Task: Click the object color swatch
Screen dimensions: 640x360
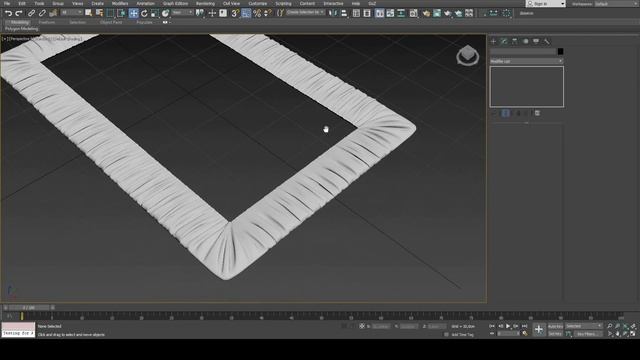Action: point(560,51)
